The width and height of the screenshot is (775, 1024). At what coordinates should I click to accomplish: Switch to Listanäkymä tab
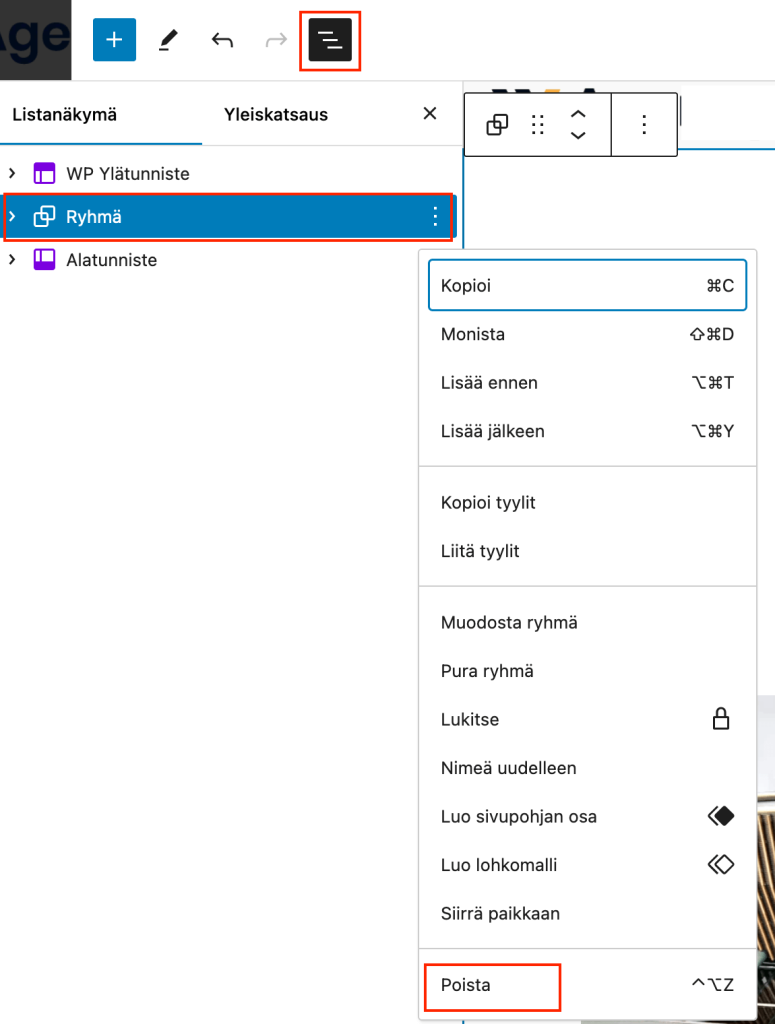[65, 114]
